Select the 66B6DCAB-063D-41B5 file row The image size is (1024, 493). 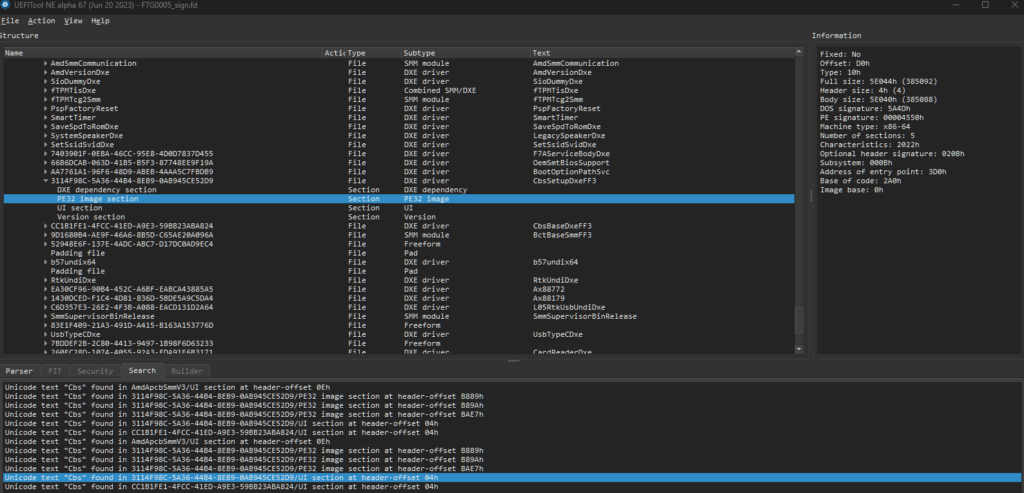[x=399, y=163]
